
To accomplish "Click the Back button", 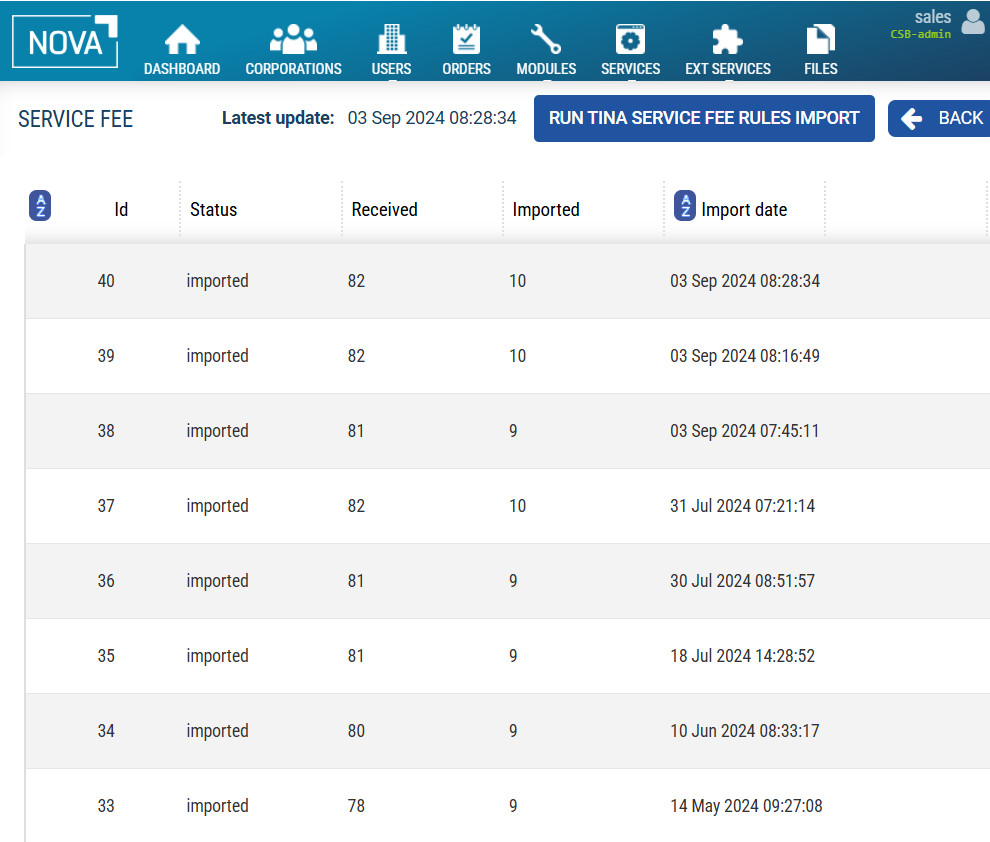I will coord(941,118).
